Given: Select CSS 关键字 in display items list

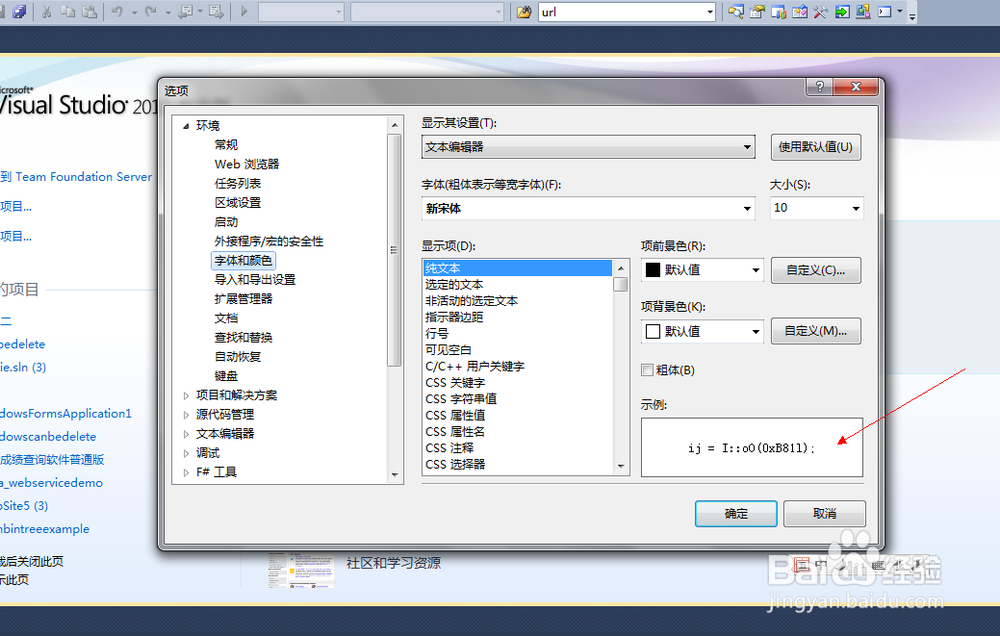Looking at the screenshot, I should click(x=517, y=383).
